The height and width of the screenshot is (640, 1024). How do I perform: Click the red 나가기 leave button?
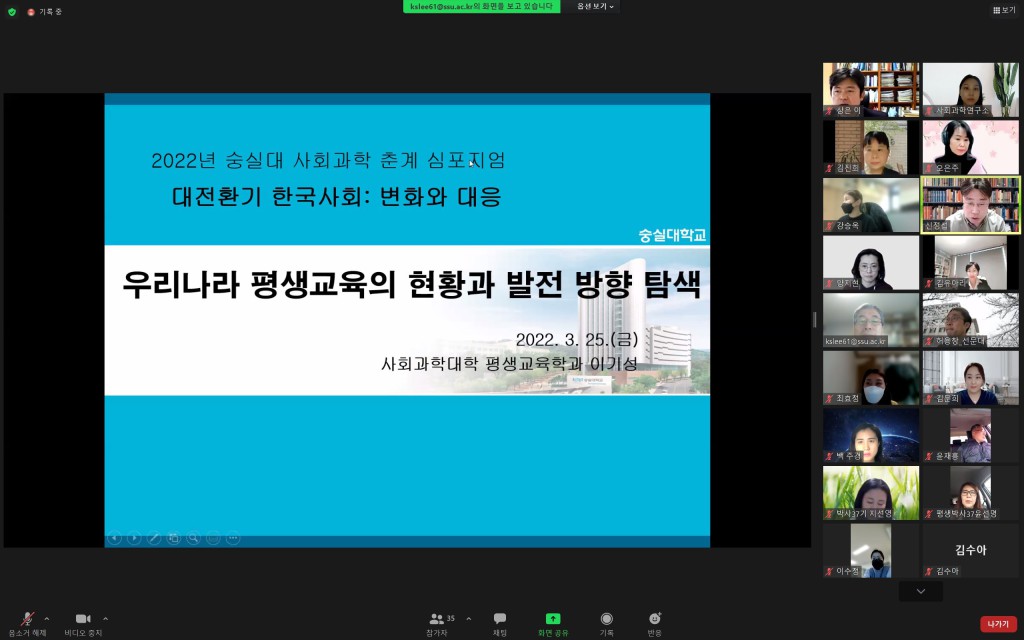coord(998,624)
